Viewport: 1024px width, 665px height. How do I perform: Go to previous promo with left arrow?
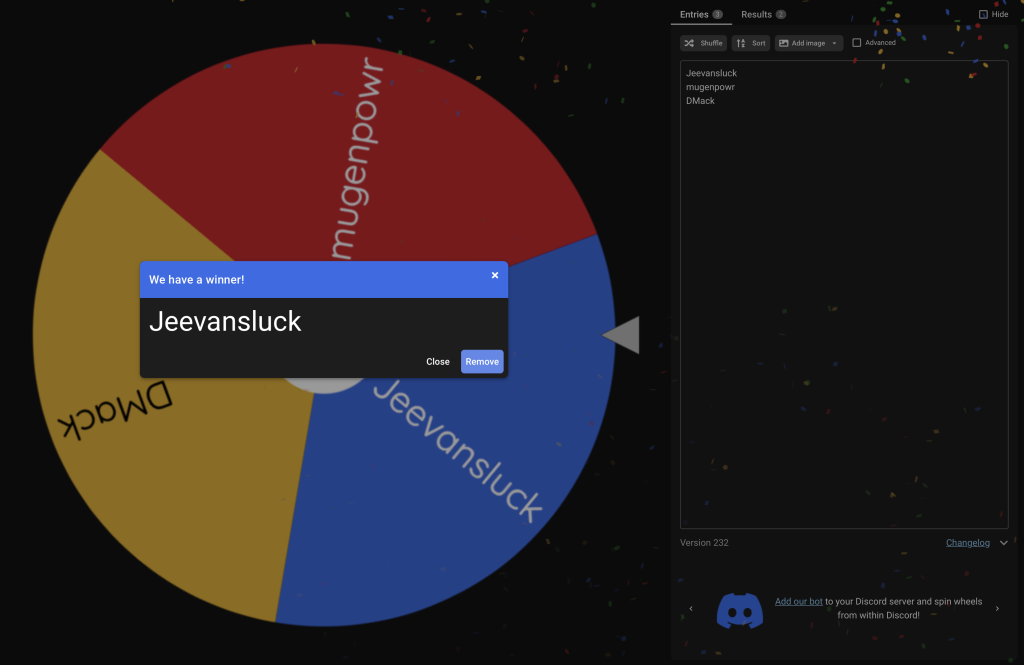pyautogui.click(x=691, y=609)
